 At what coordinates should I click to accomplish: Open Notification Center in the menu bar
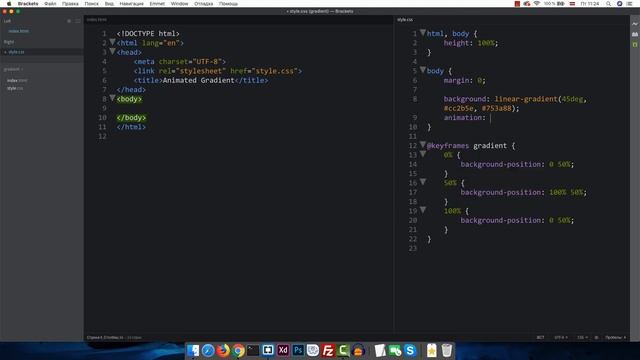629,4
